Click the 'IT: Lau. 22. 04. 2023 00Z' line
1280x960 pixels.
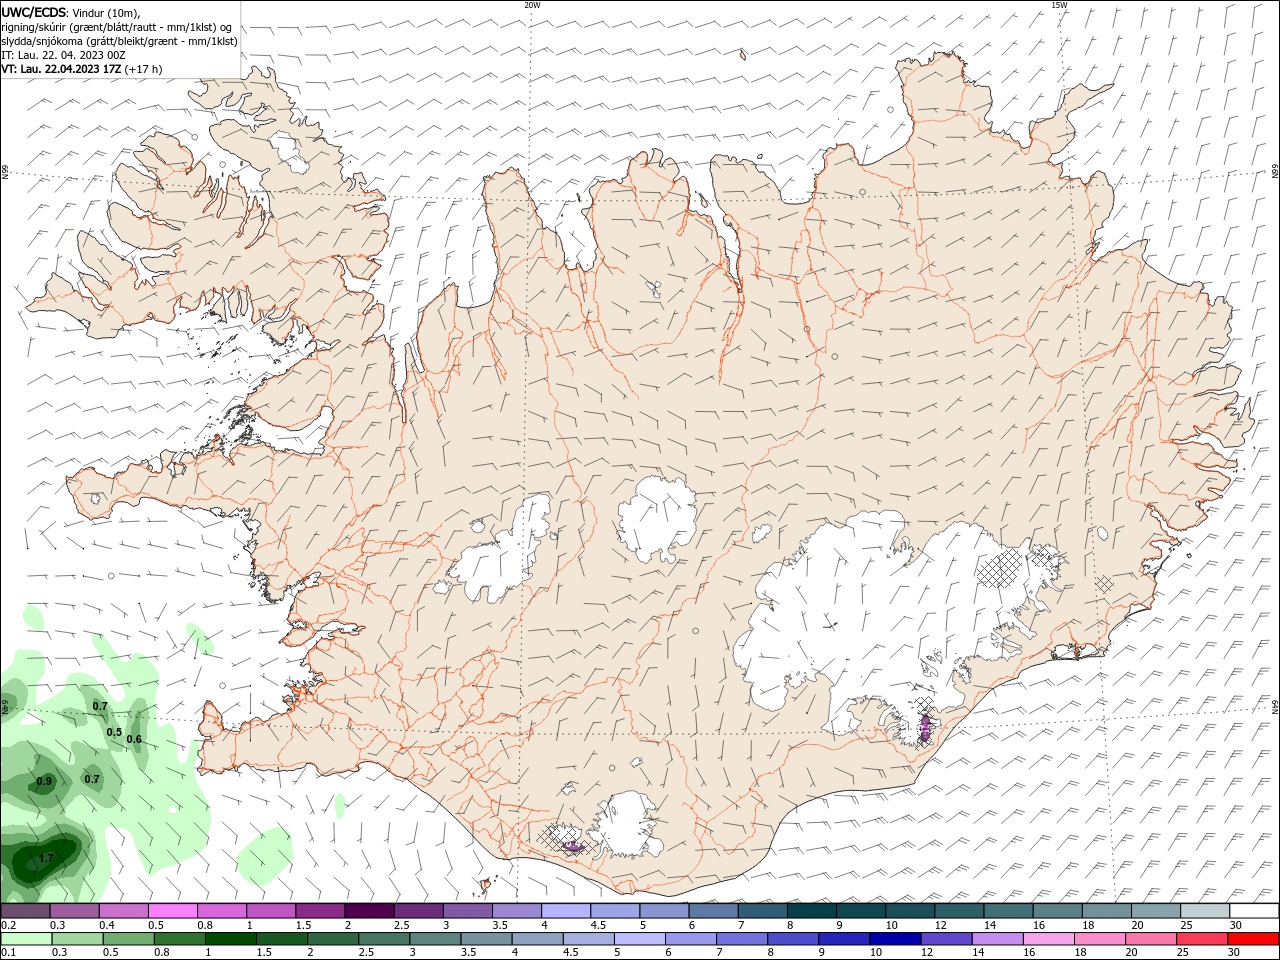(x=65, y=55)
